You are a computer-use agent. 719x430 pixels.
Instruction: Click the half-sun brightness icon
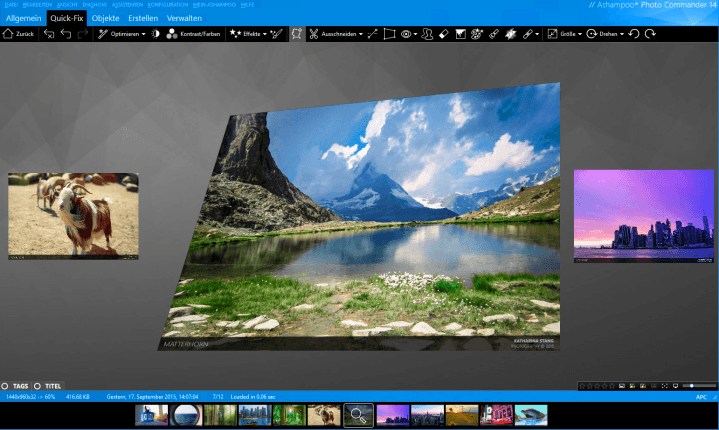(155, 34)
